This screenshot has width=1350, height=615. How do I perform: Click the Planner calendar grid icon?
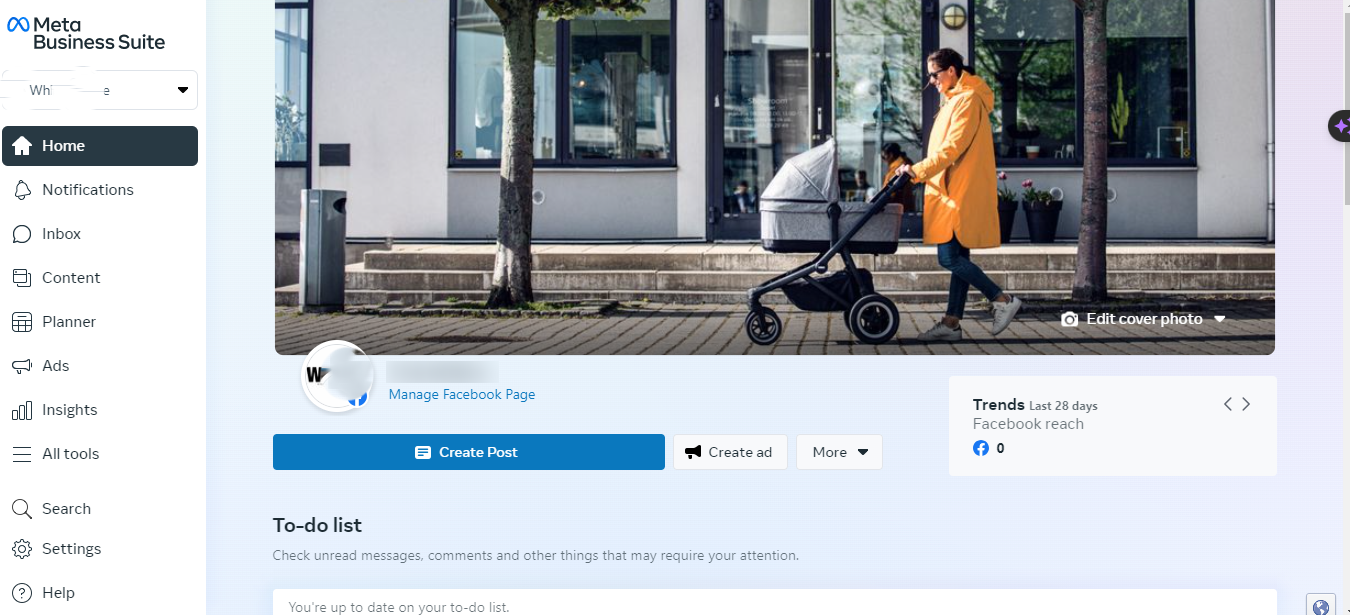point(22,322)
